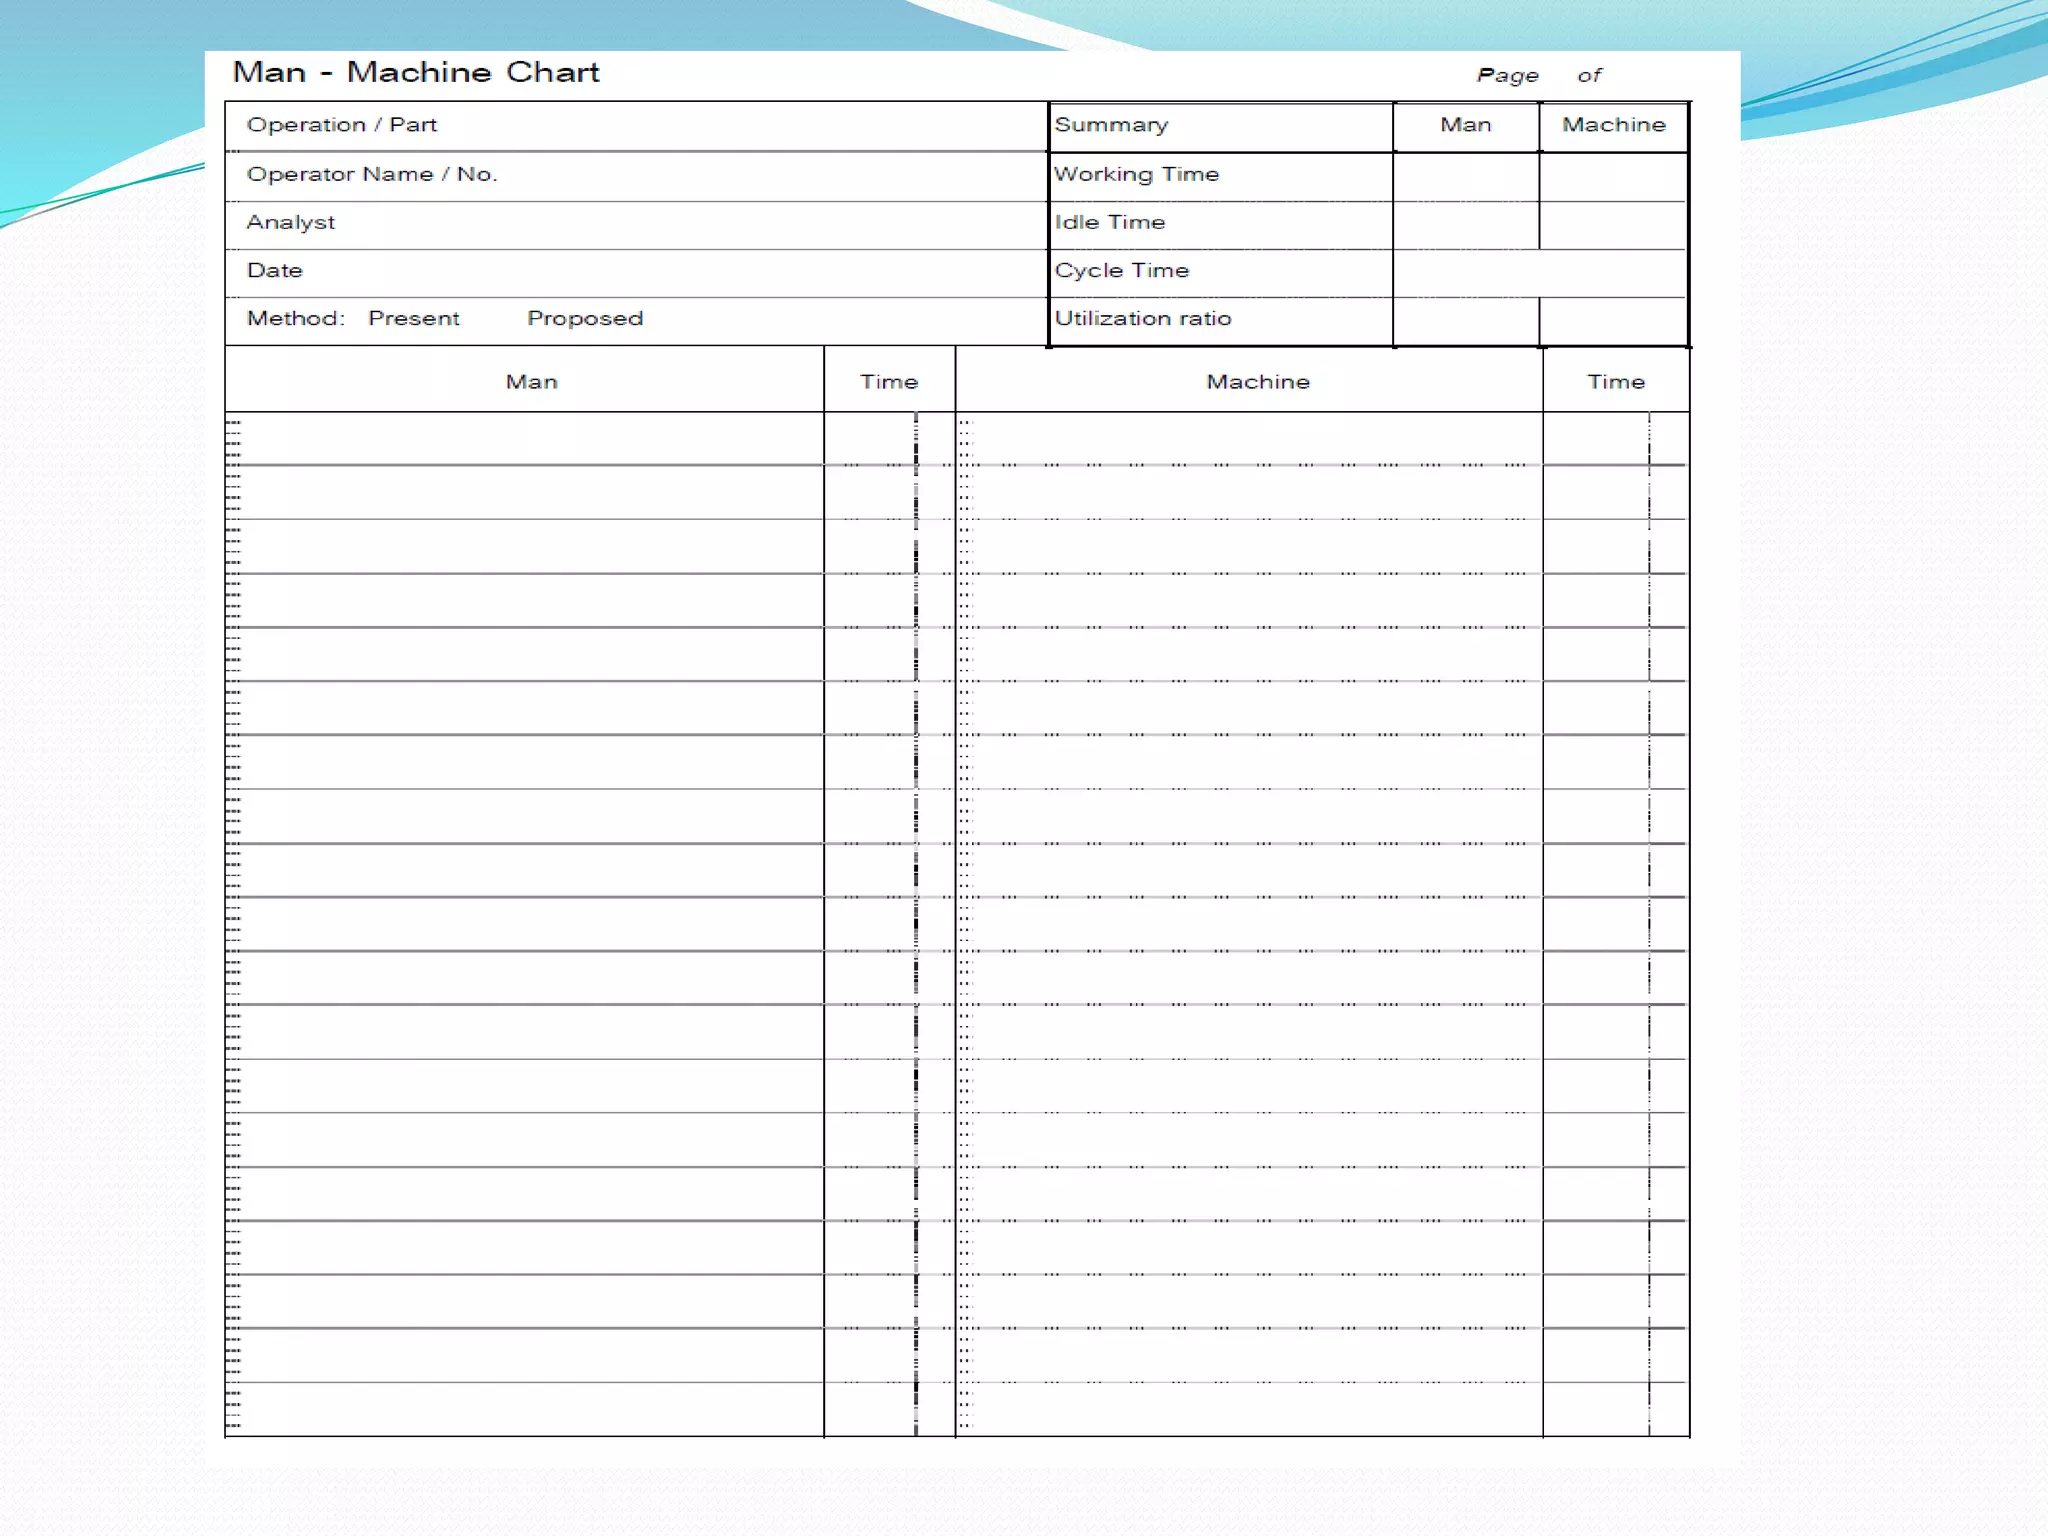Click the Time header beside Man column
Screen dimensions: 2048x1536
(x=888, y=382)
